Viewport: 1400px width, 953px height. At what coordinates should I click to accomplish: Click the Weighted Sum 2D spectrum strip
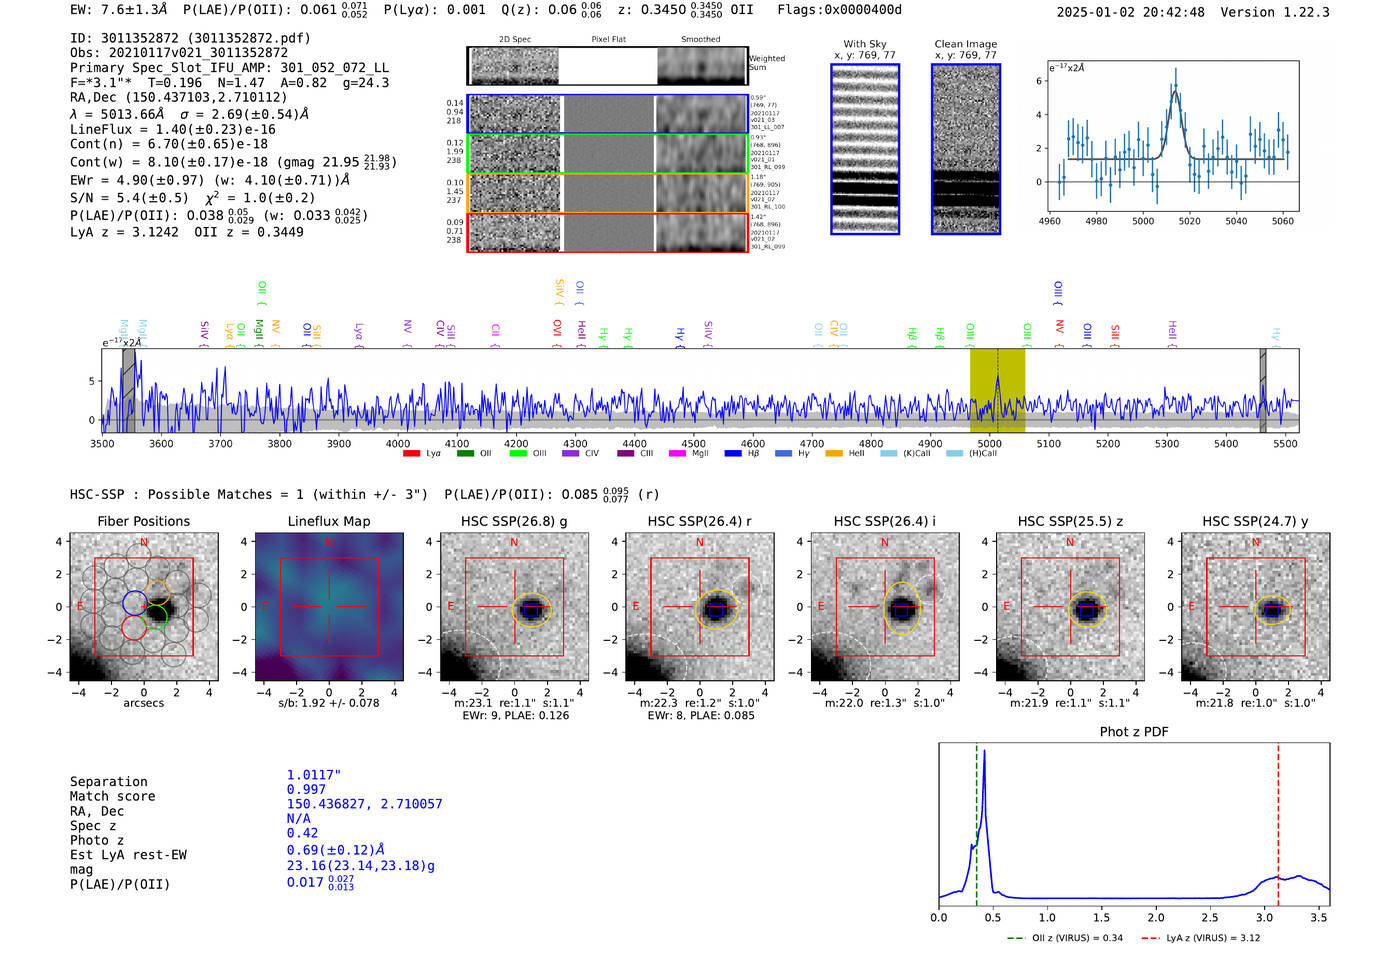click(x=608, y=66)
